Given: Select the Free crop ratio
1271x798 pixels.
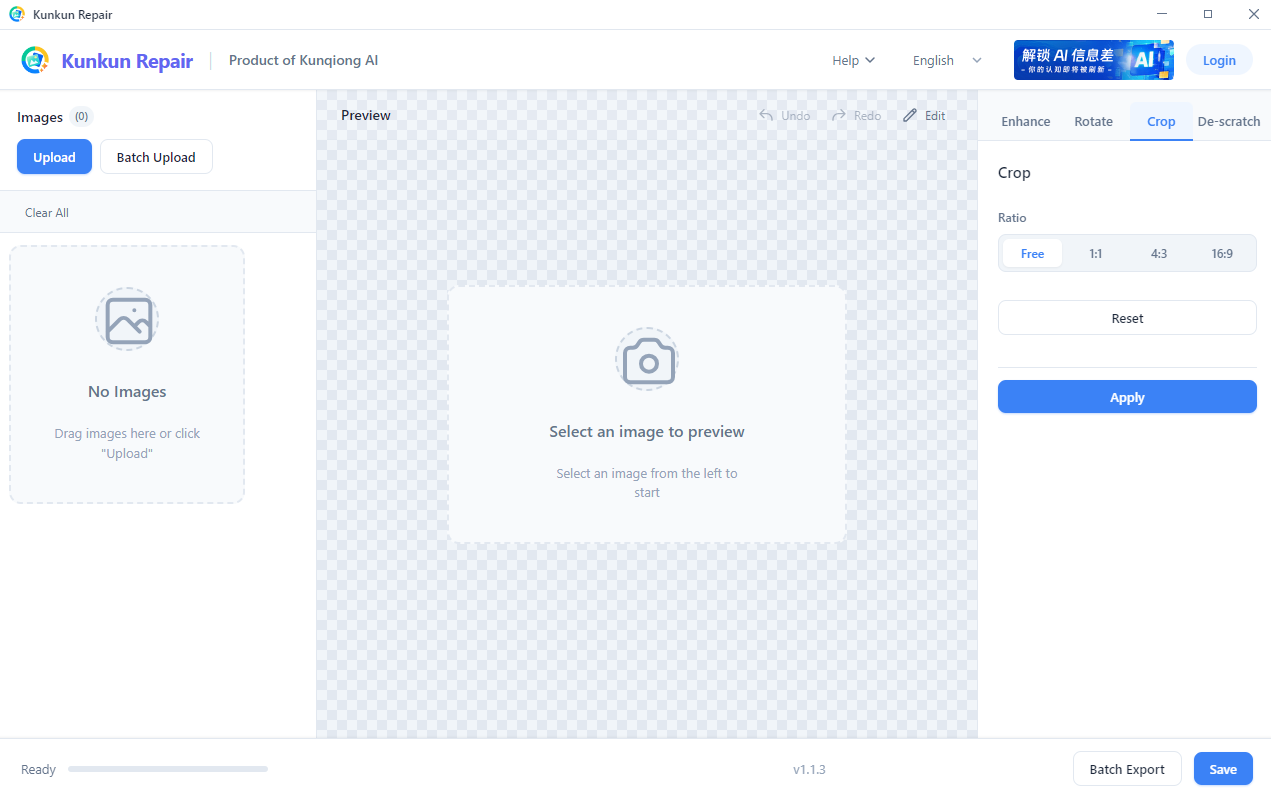Looking at the screenshot, I should [x=1032, y=254].
